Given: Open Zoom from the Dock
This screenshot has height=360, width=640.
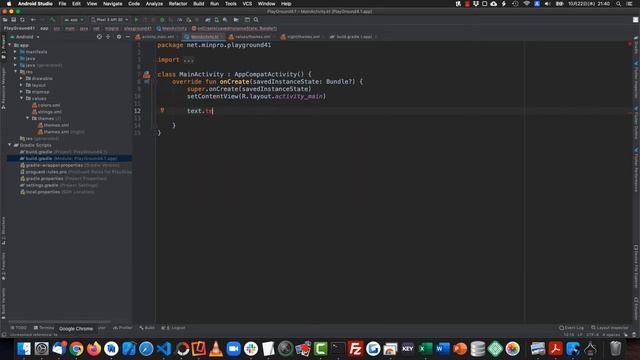Looking at the screenshot, I should pyautogui.click(x=233, y=349).
